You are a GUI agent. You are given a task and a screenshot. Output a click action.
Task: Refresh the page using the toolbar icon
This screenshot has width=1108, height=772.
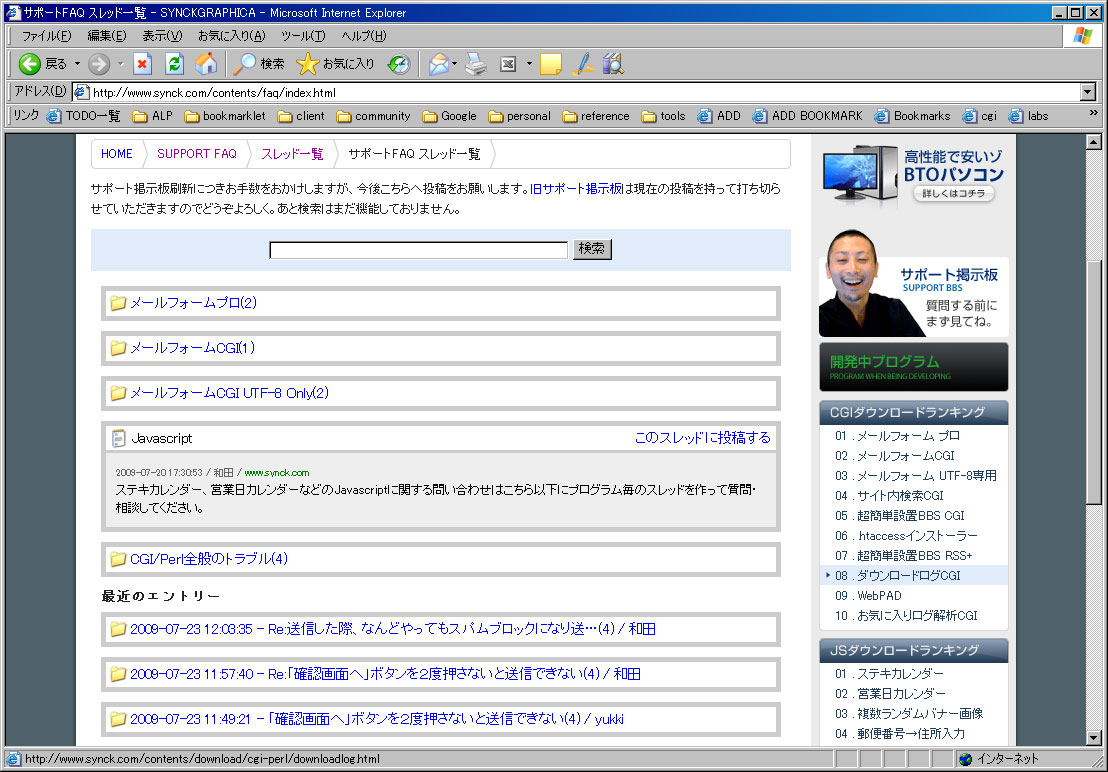(x=175, y=64)
